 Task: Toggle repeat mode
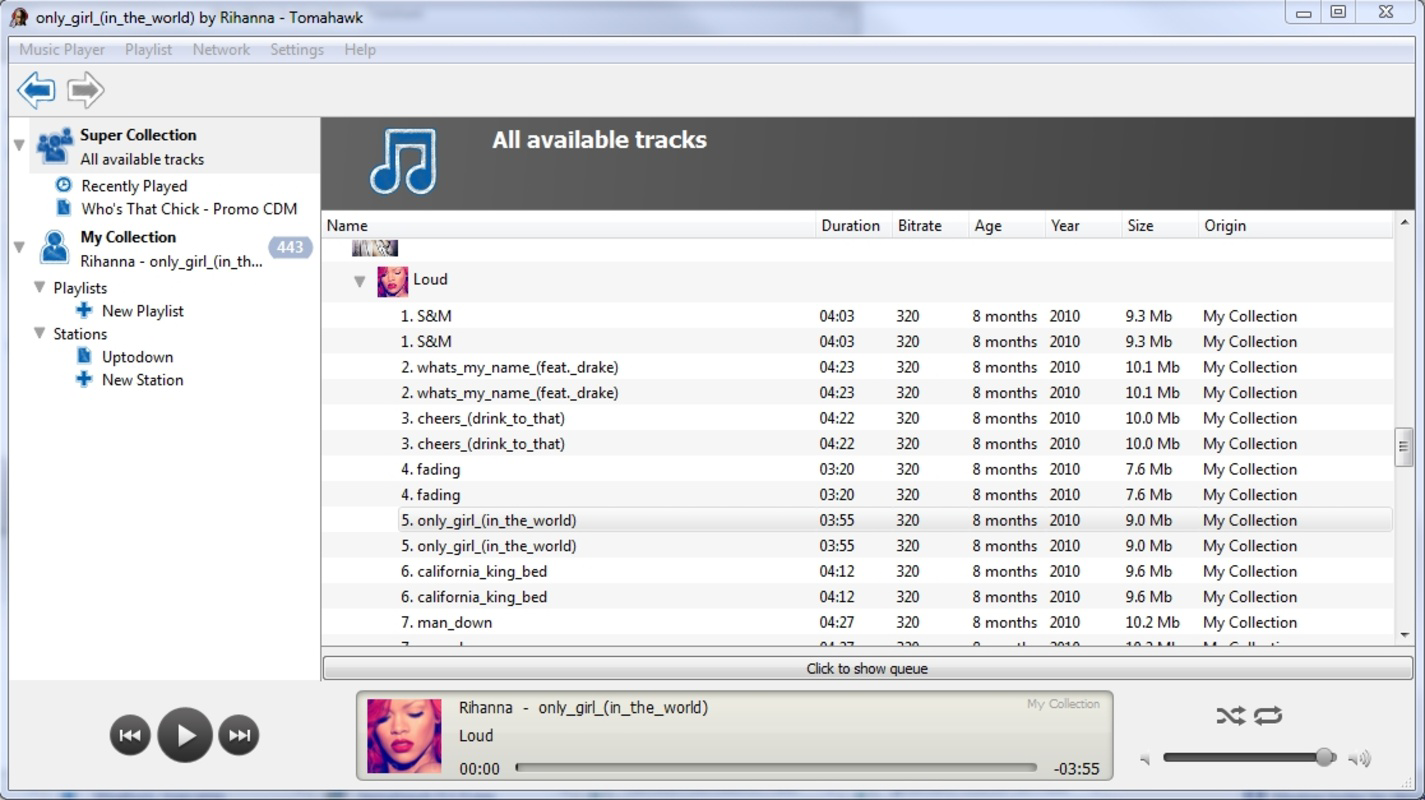[1268, 715]
